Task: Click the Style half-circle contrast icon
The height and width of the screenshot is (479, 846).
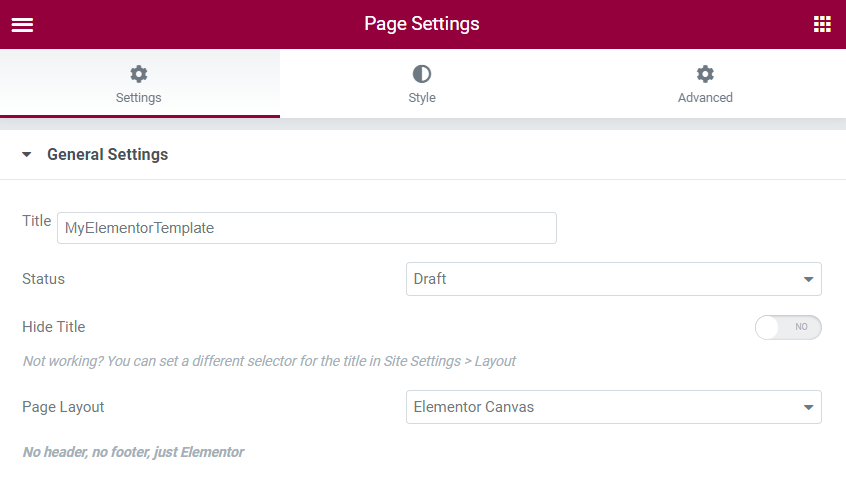Action: click(422, 74)
